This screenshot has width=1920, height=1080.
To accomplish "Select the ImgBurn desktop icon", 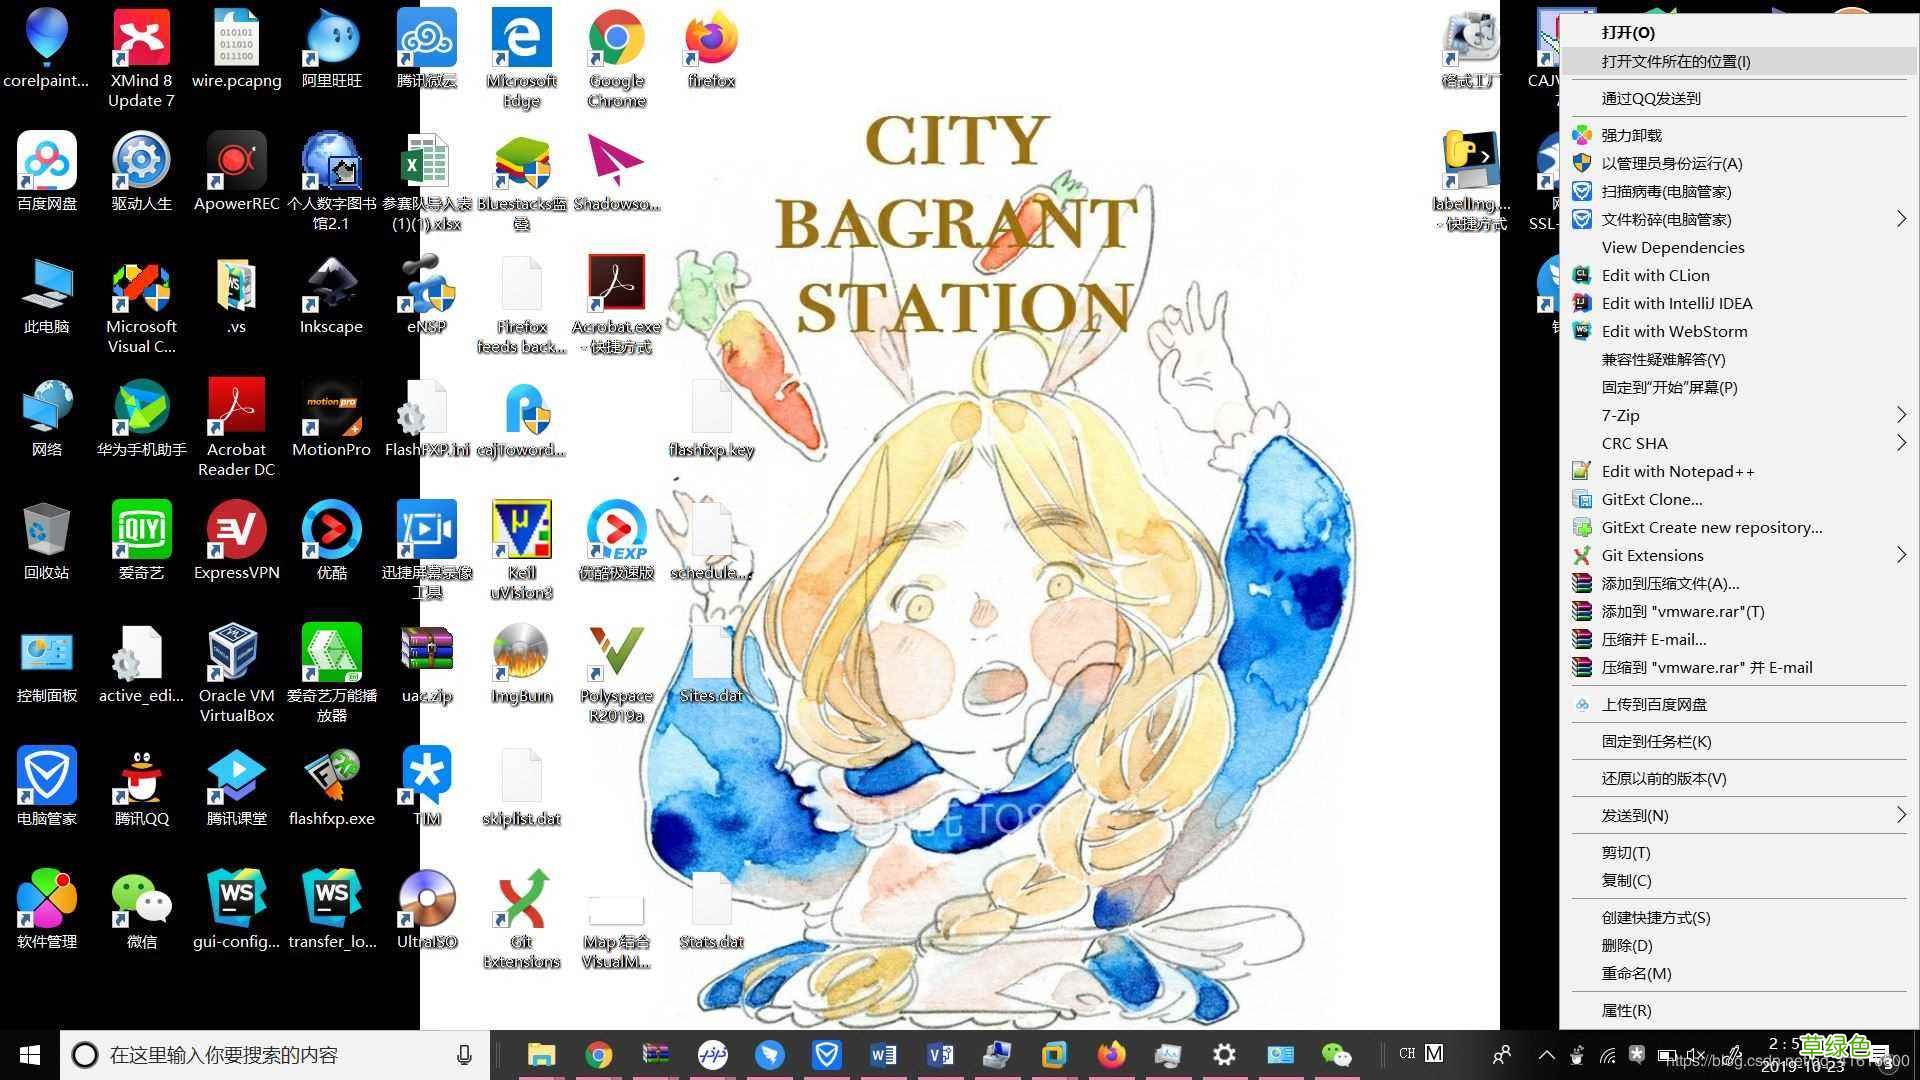I will [x=521, y=663].
